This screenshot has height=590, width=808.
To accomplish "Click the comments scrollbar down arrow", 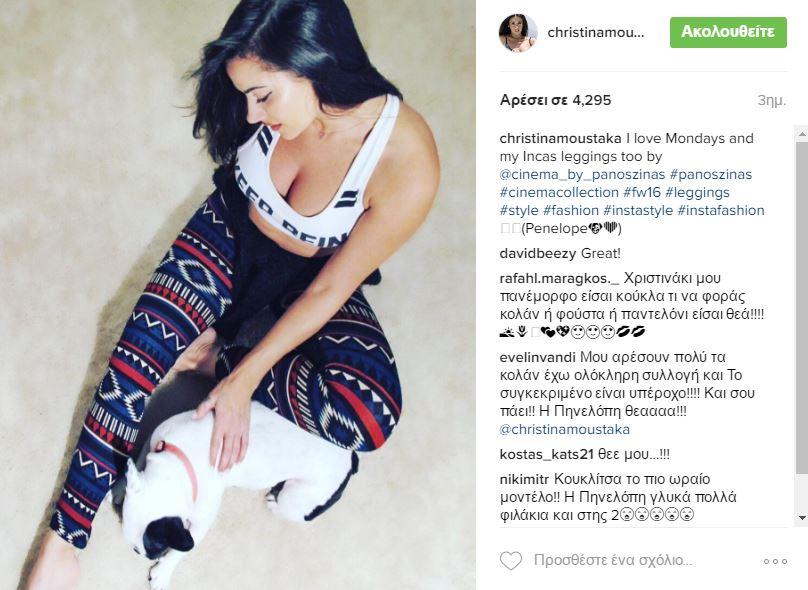I will pyautogui.click(x=802, y=517).
